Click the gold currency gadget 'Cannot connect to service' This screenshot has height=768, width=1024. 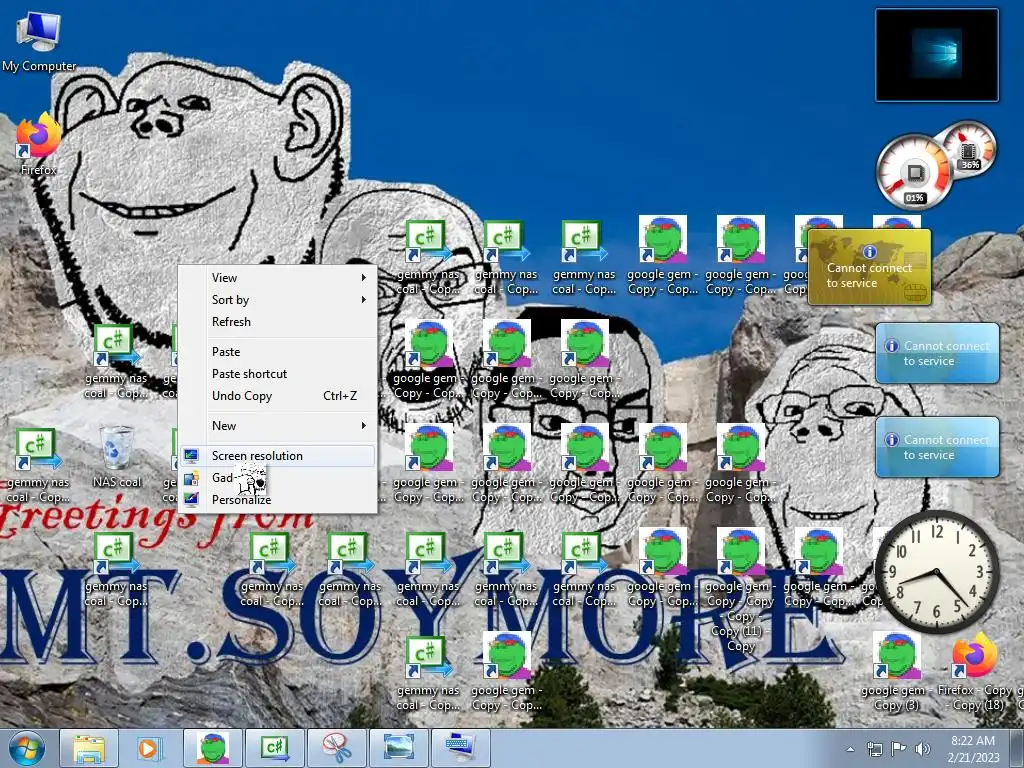pyautogui.click(x=869, y=266)
